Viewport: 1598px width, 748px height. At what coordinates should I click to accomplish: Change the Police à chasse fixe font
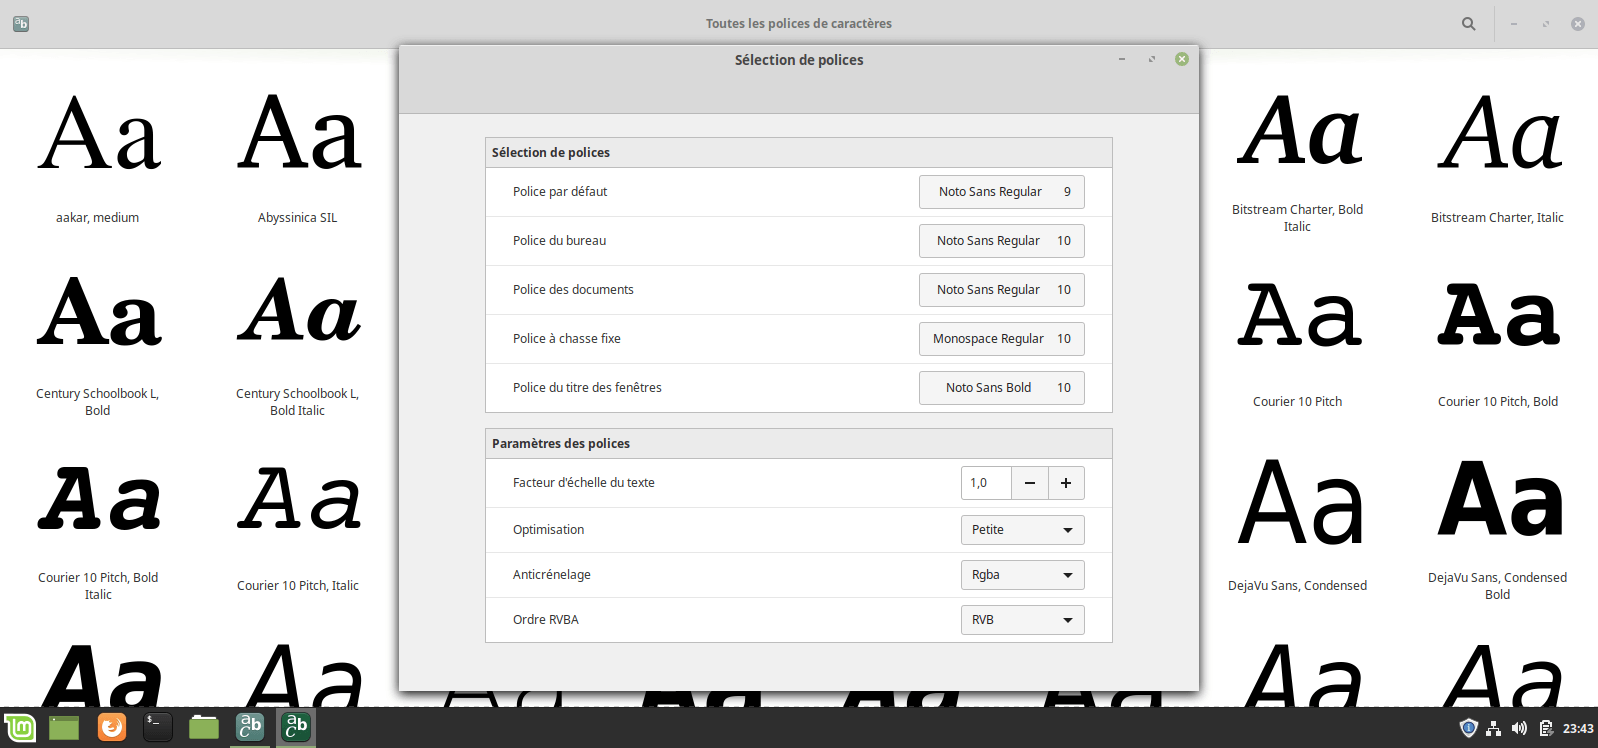point(1002,339)
